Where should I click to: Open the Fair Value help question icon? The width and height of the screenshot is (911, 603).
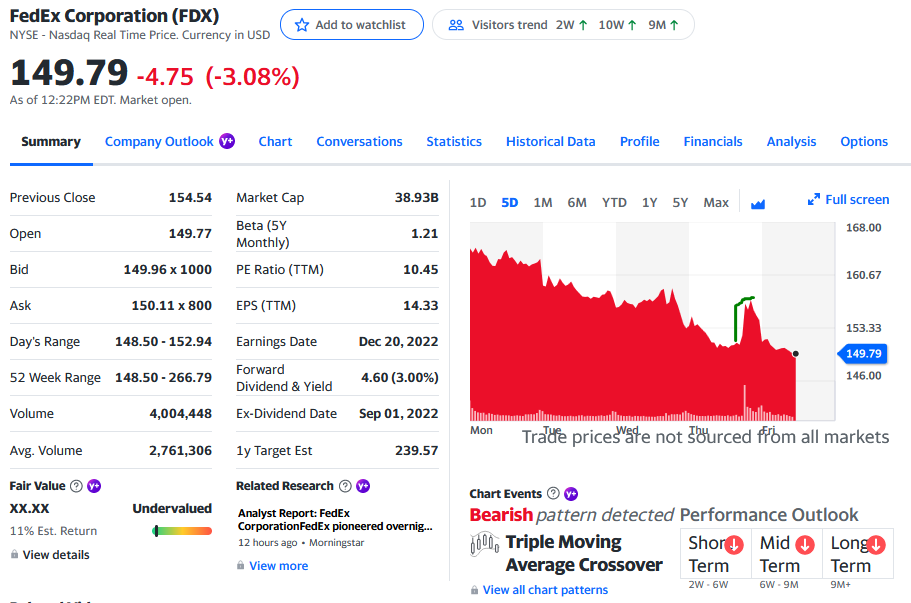click(76, 486)
